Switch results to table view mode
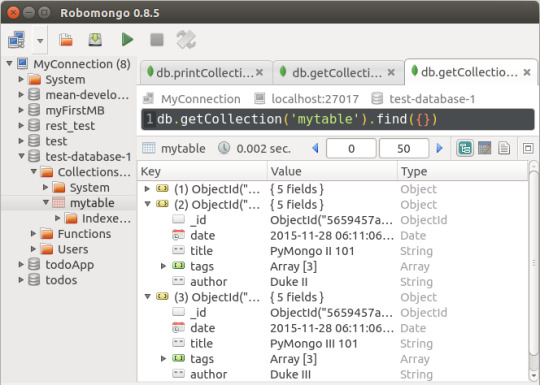The width and height of the screenshot is (540, 385). 485,149
